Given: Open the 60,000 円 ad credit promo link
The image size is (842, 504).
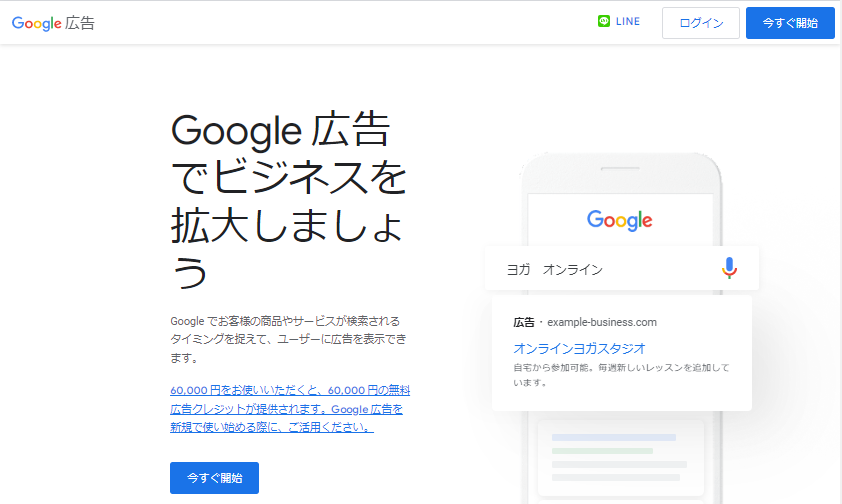Looking at the screenshot, I should (290, 408).
